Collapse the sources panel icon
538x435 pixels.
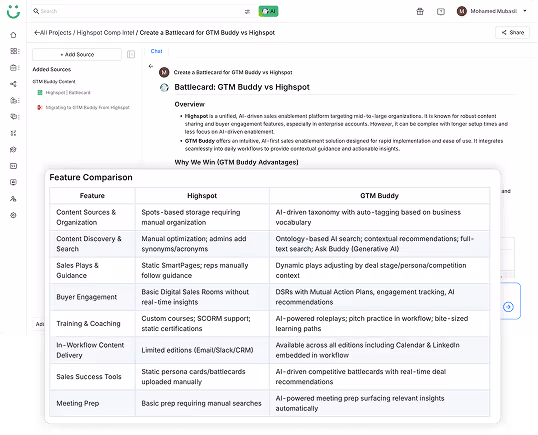(x=131, y=54)
